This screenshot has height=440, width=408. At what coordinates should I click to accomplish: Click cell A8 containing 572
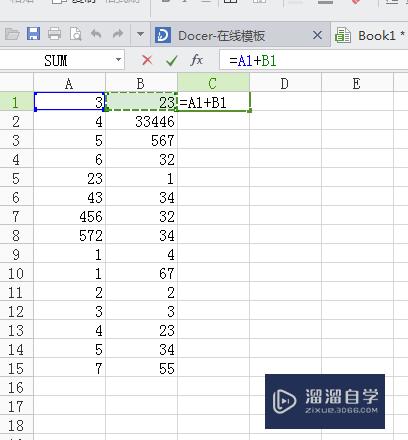pyautogui.click(x=69, y=234)
